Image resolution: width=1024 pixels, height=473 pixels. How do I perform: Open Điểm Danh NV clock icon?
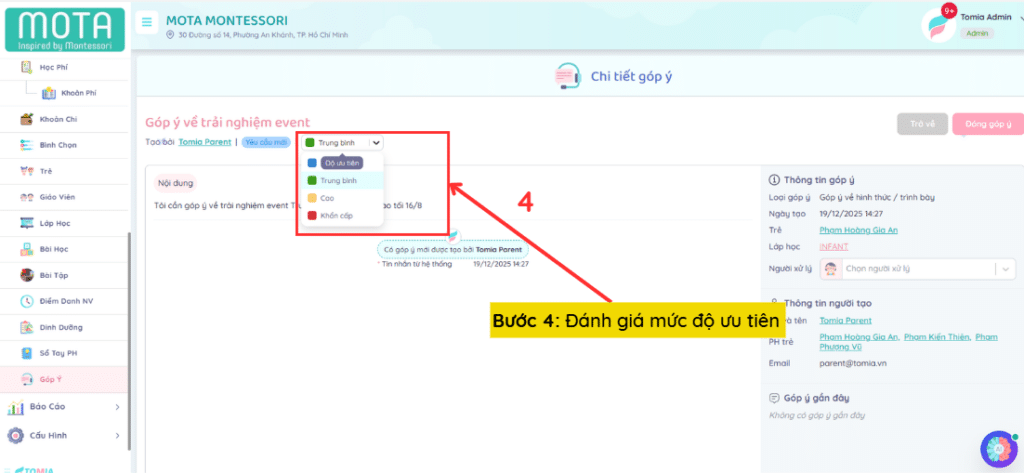click(27, 301)
